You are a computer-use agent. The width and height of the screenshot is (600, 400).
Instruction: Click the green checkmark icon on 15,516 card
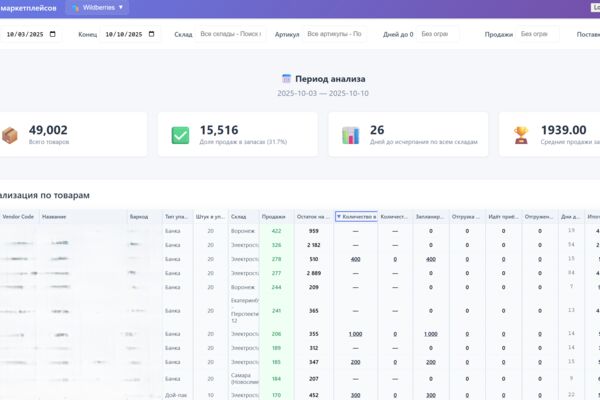[x=180, y=136]
